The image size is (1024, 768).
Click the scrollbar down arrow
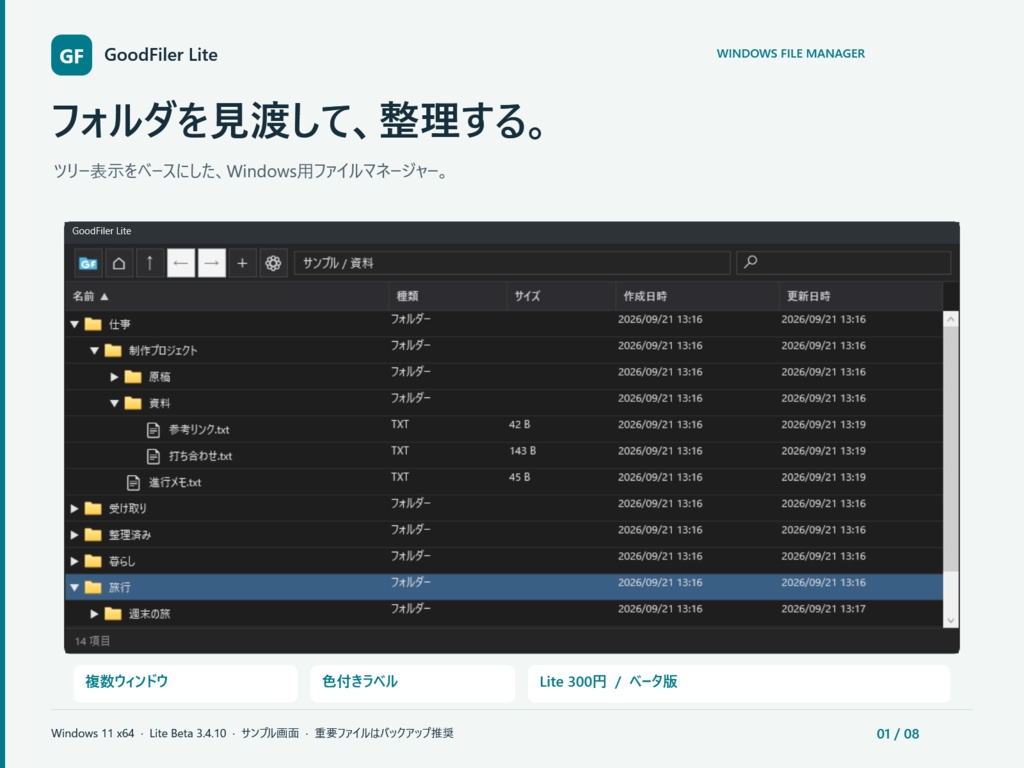pyautogui.click(x=951, y=620)
